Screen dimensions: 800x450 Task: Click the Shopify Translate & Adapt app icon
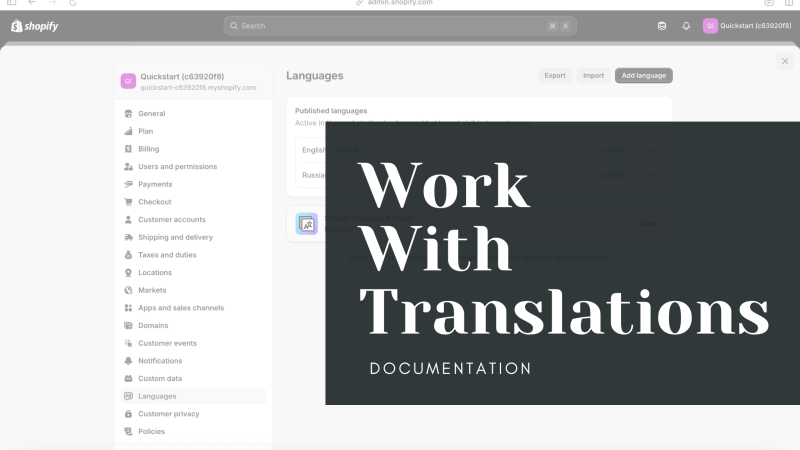pyautogui.click(x=307, y=223)
